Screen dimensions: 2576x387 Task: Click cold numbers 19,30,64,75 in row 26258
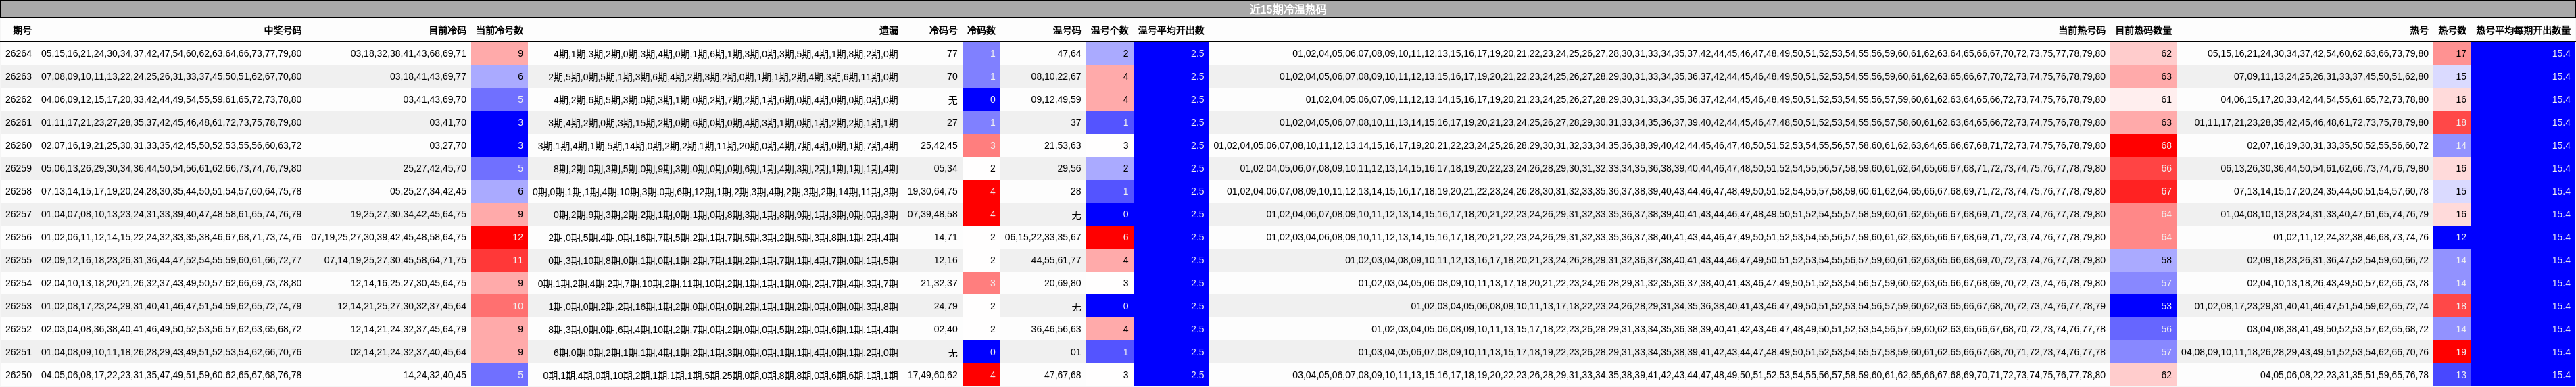[x=933, y=192]
